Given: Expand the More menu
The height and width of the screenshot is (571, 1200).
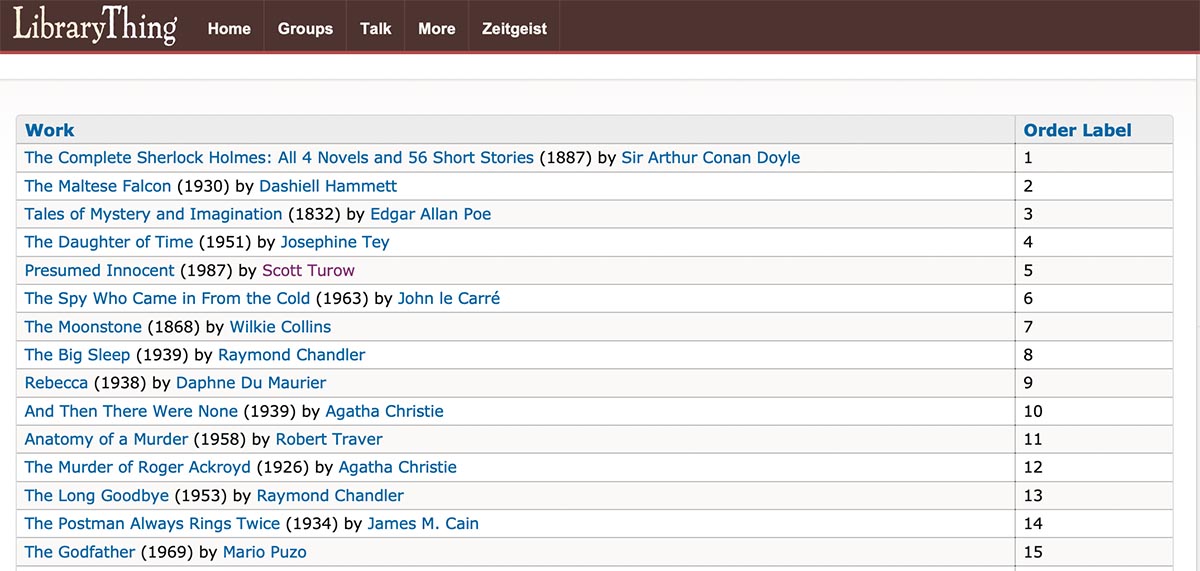Looking at the screenshot, I should coord(437,28).
